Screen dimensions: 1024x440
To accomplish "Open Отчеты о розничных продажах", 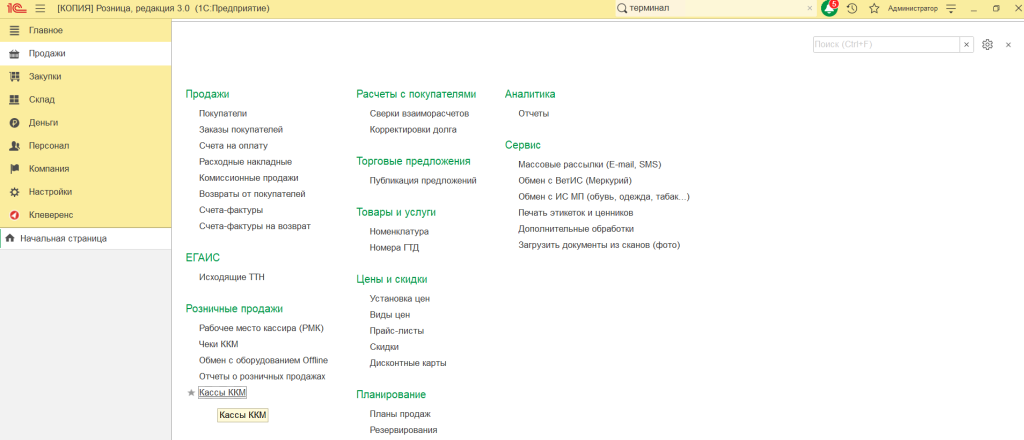I will pyautogui.click(x=262, y=377).
